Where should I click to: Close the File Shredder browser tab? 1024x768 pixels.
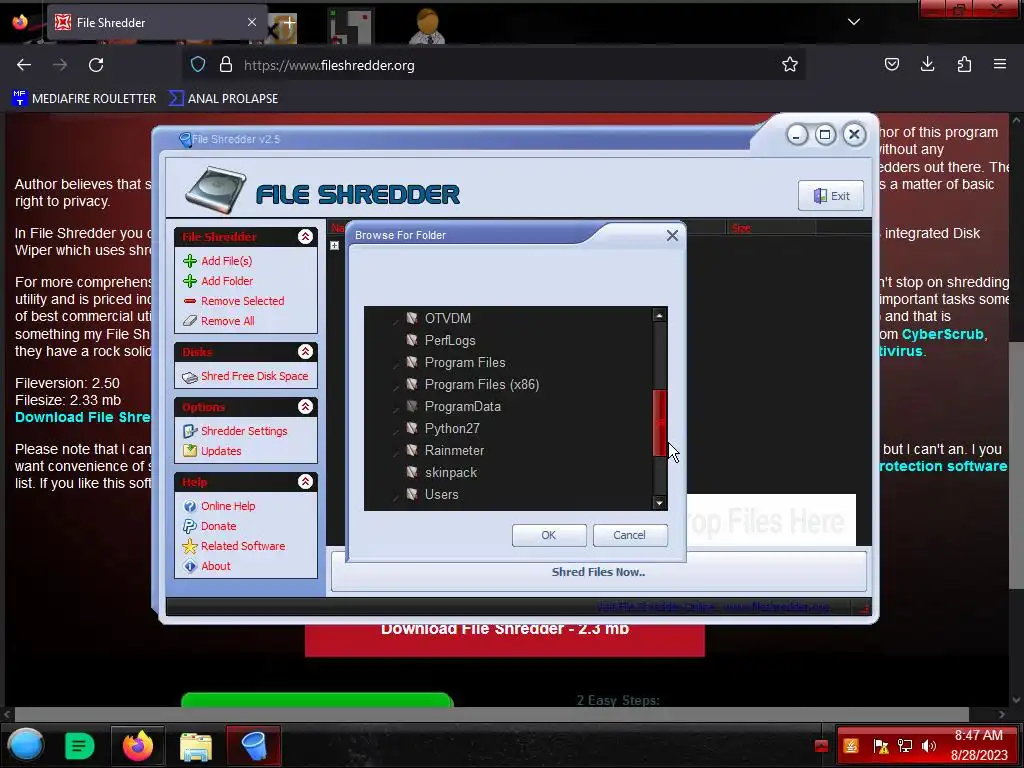point(251,22)
